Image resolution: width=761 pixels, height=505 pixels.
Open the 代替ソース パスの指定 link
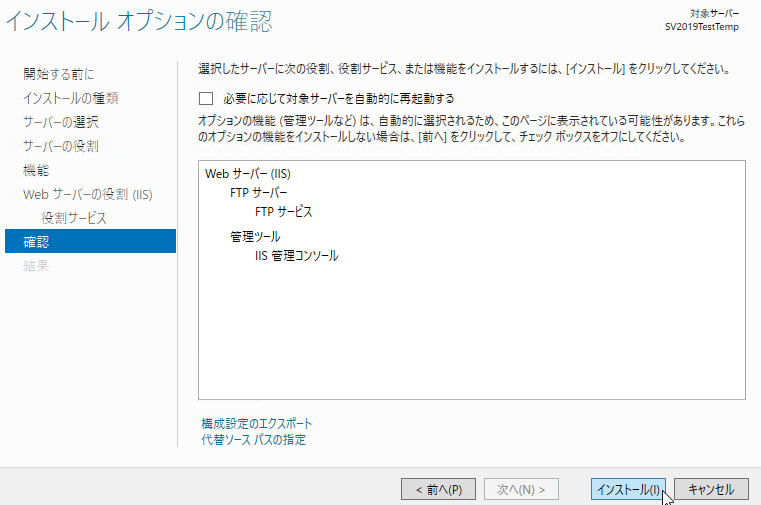pyautogui.click(x=253, y=440)
